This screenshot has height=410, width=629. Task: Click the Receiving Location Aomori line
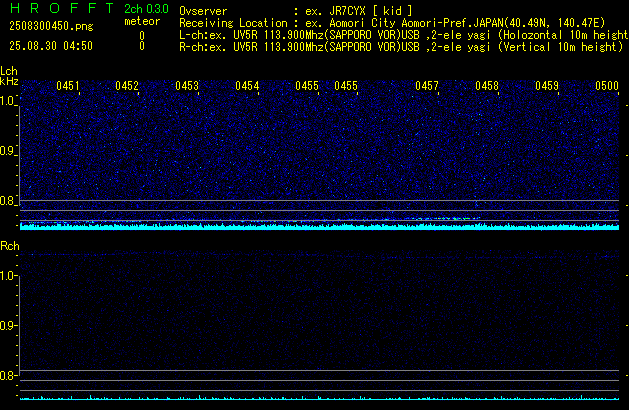pos(392,23)
